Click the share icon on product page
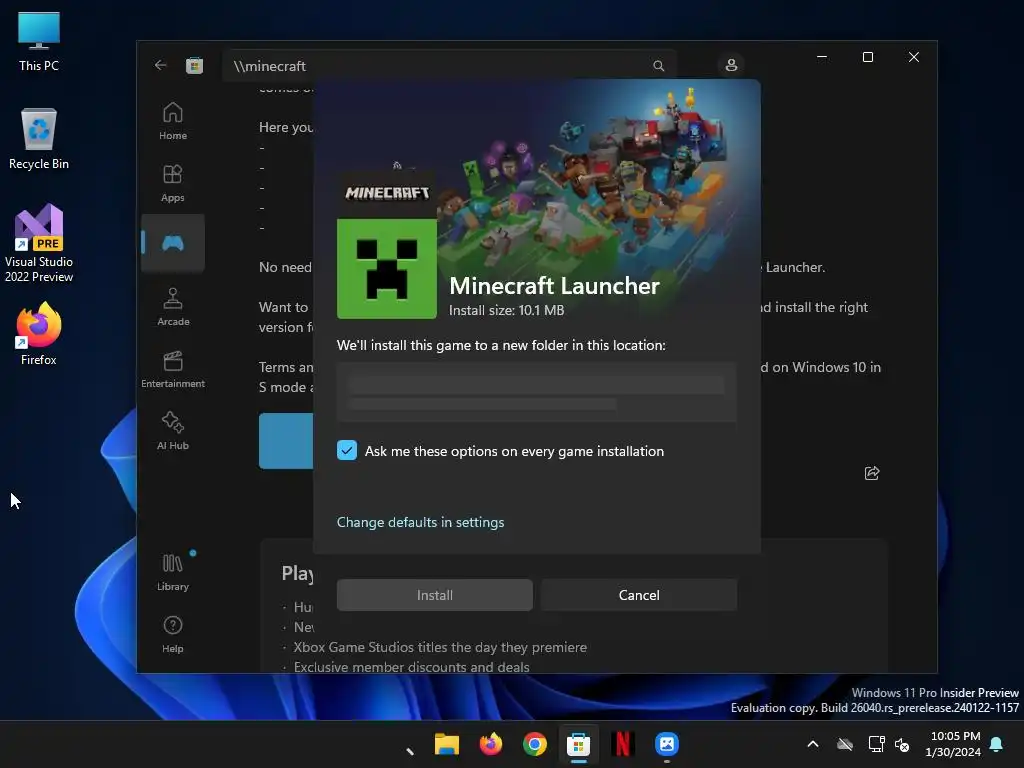1024x768 pixels. (x=872, y=473)
